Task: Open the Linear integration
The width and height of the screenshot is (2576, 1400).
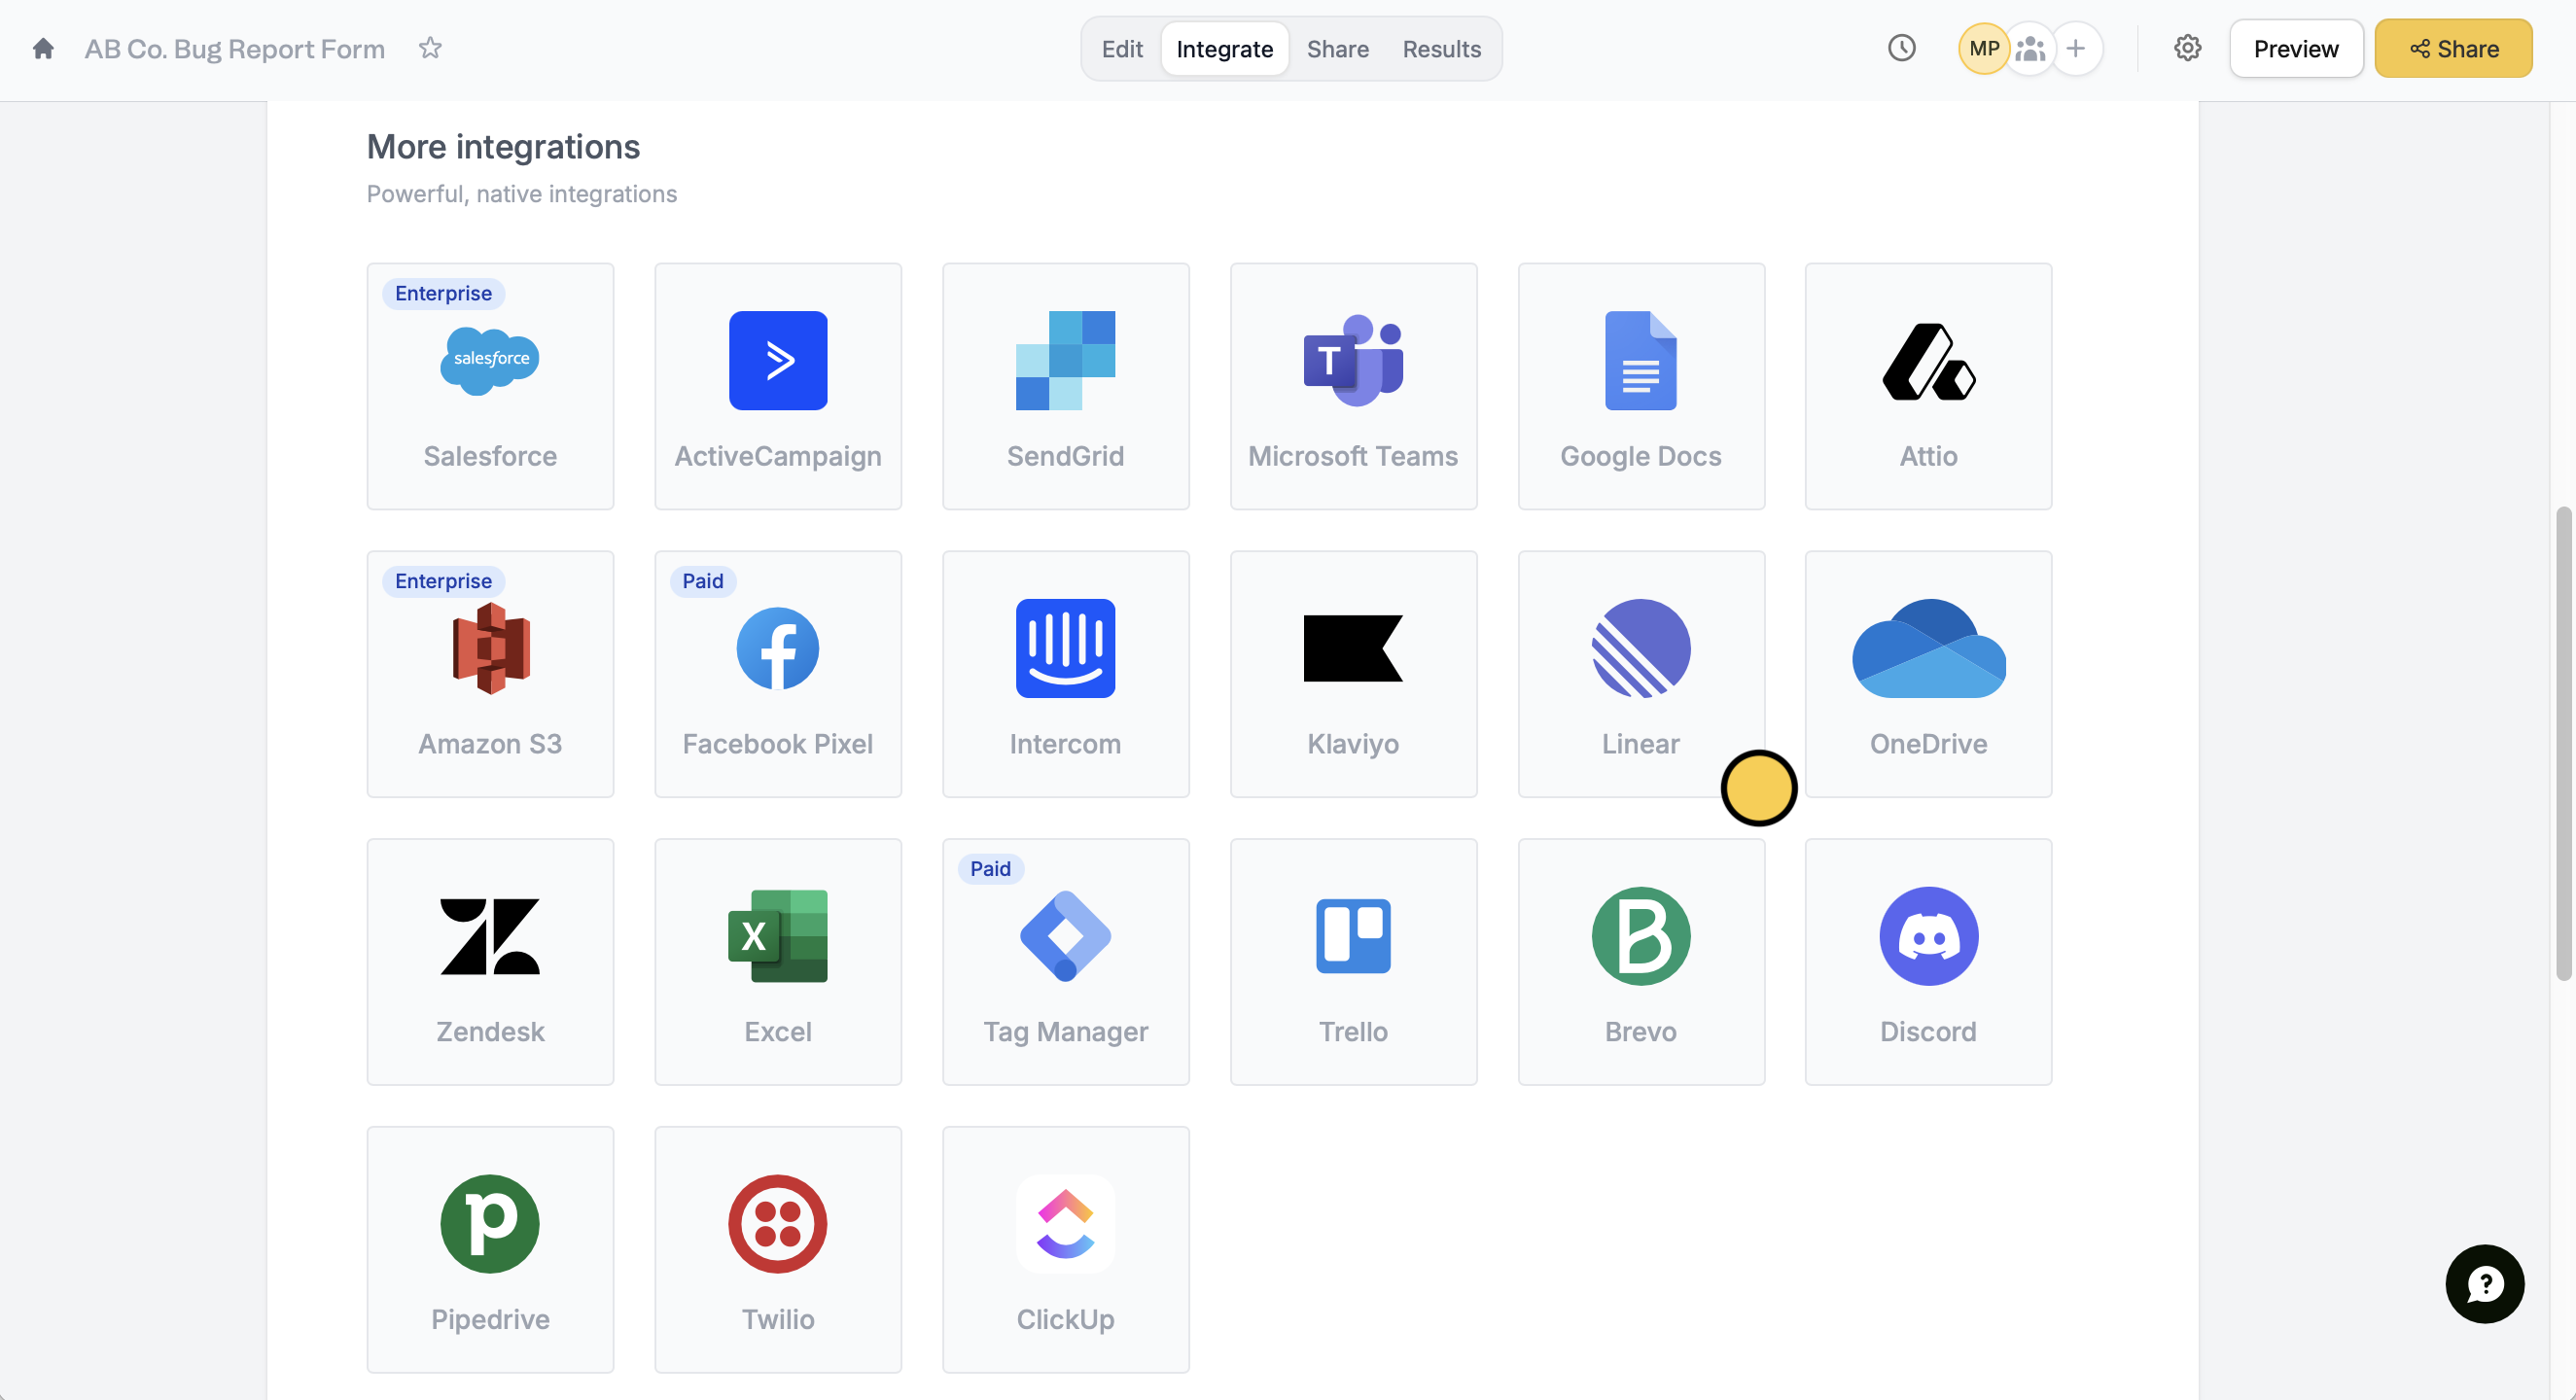Action: [1640, 673]
